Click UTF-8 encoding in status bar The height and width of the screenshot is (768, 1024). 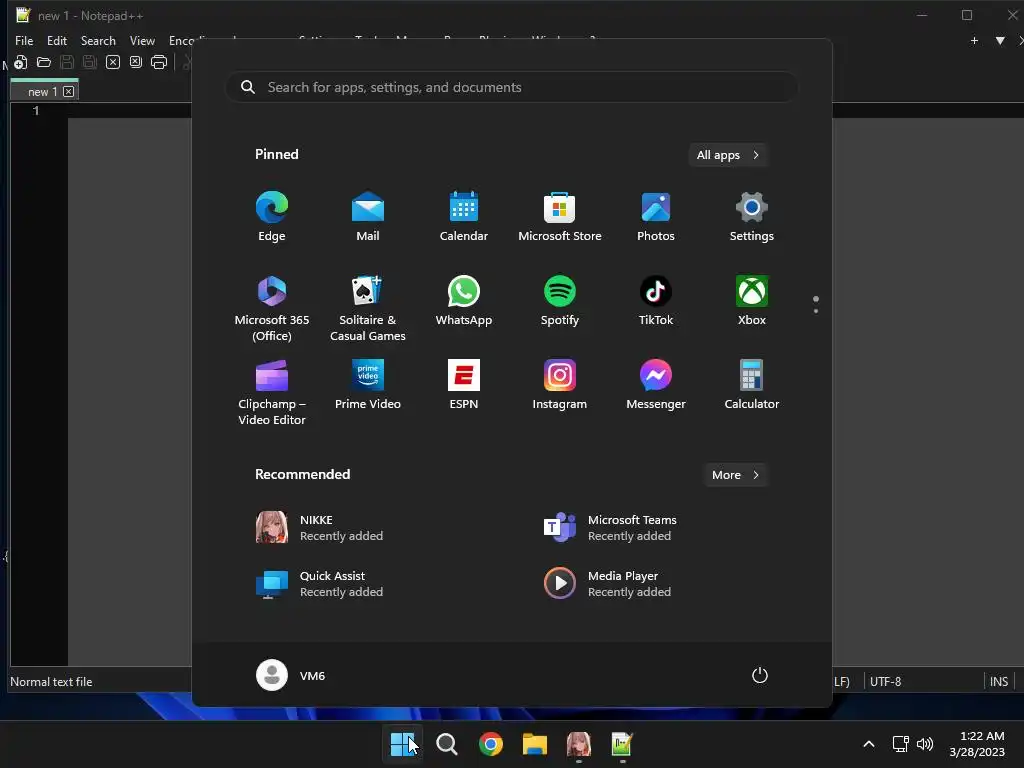pos(886,681)
